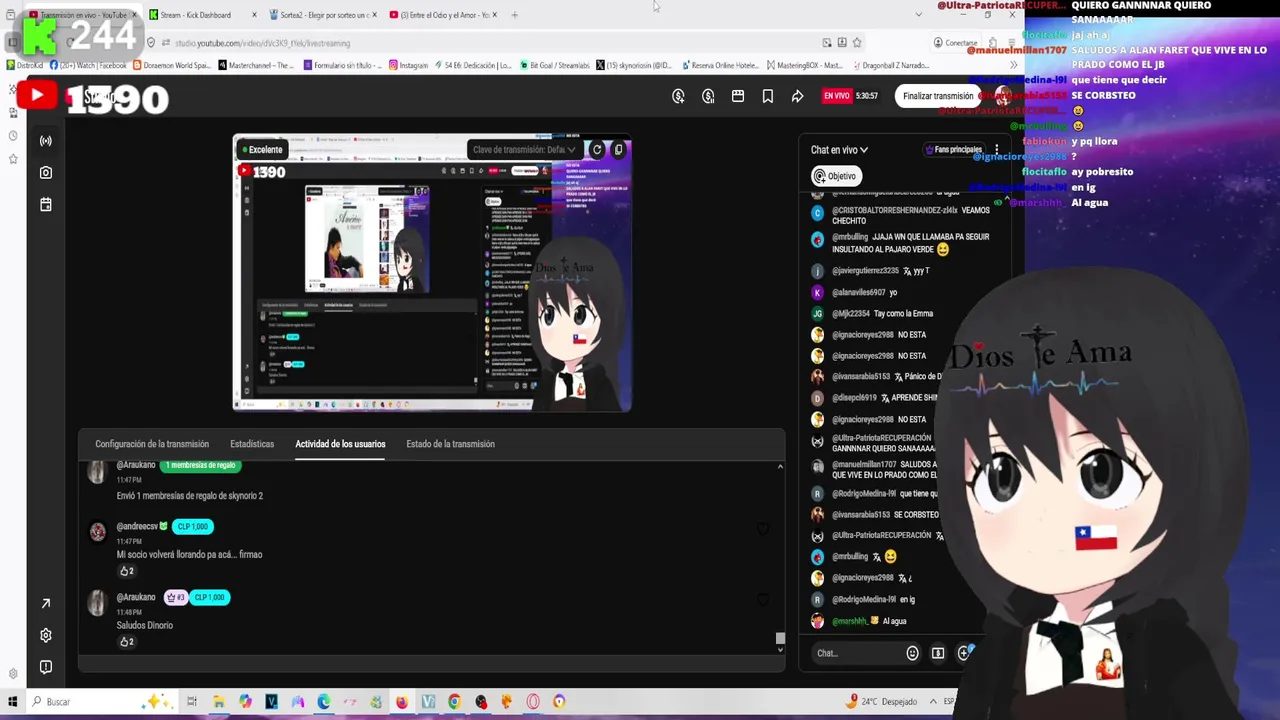Click the plus icon beside chat input
This screenshot has width=1280, height=720.
(x=963, y=653)
